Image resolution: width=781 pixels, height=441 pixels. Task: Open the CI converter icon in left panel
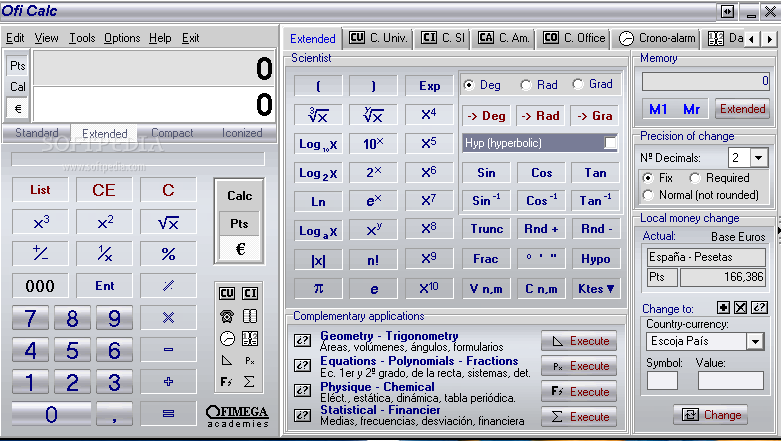pyautogui.click(x=250, y=293)
